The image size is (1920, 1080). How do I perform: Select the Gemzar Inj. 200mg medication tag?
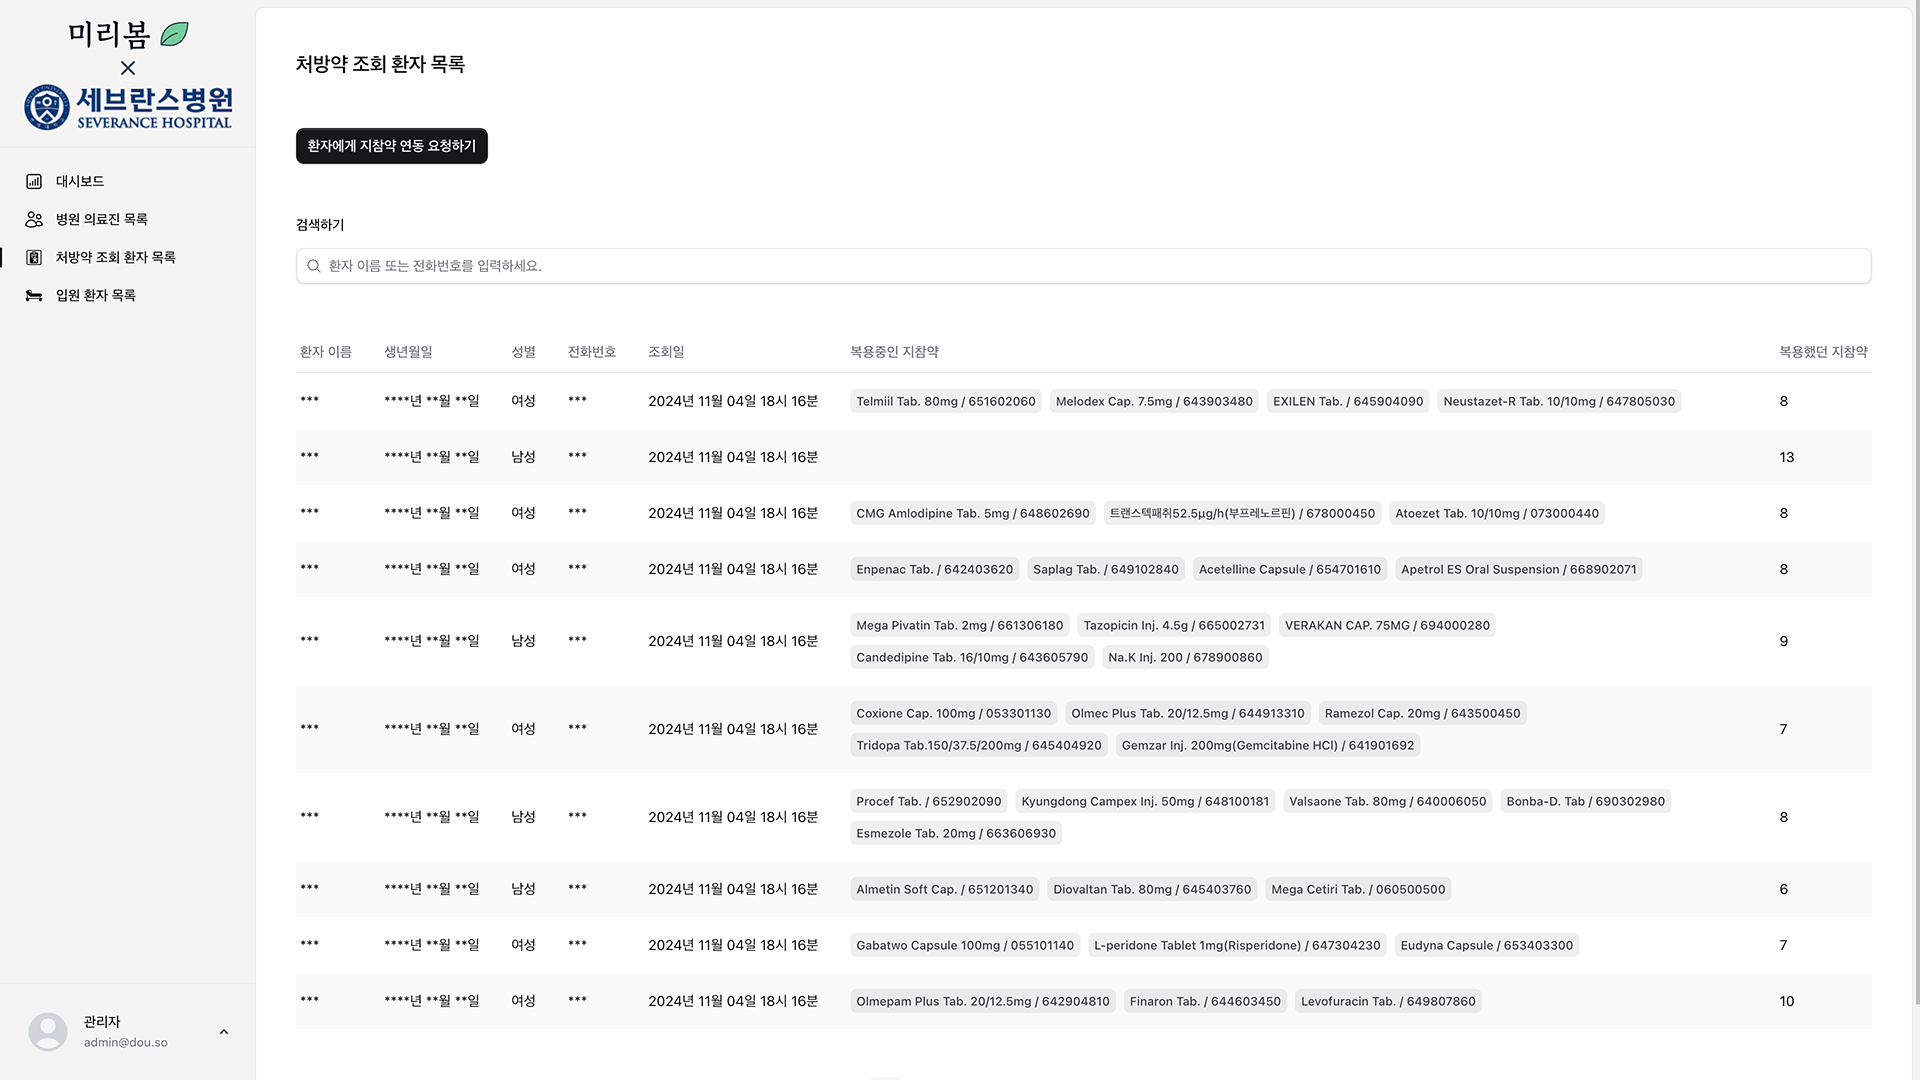pyautogui.click(x=1267, y=745)
